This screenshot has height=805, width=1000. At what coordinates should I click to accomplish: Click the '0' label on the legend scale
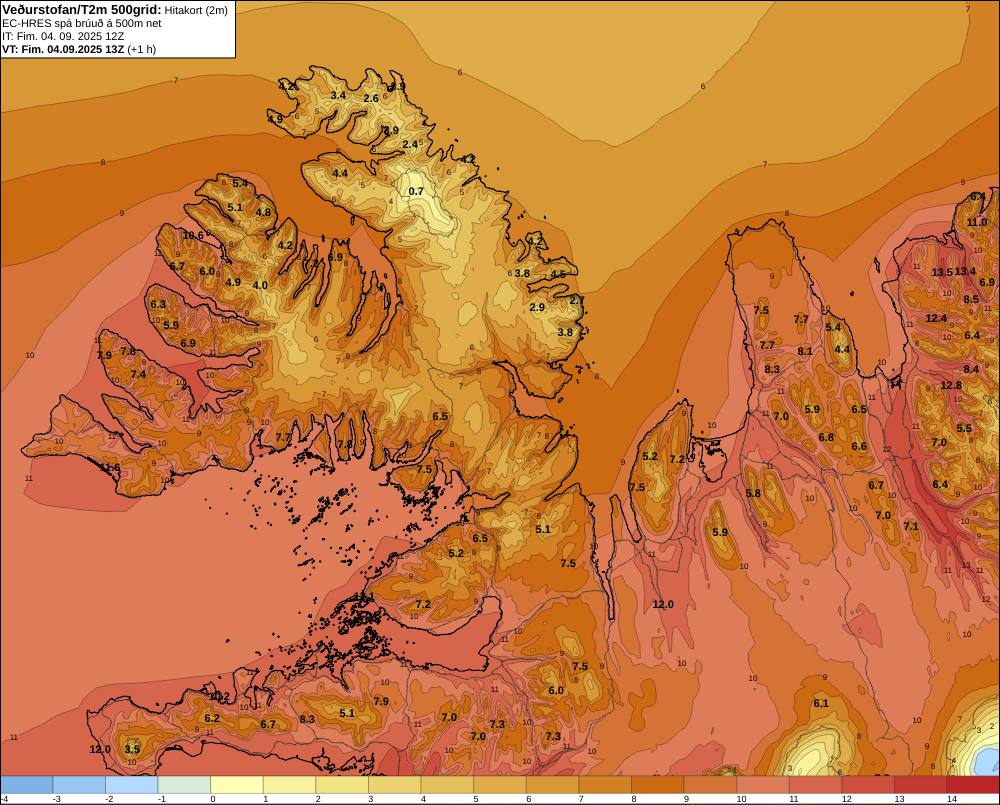pyautogui.click(x=213, y=799)
